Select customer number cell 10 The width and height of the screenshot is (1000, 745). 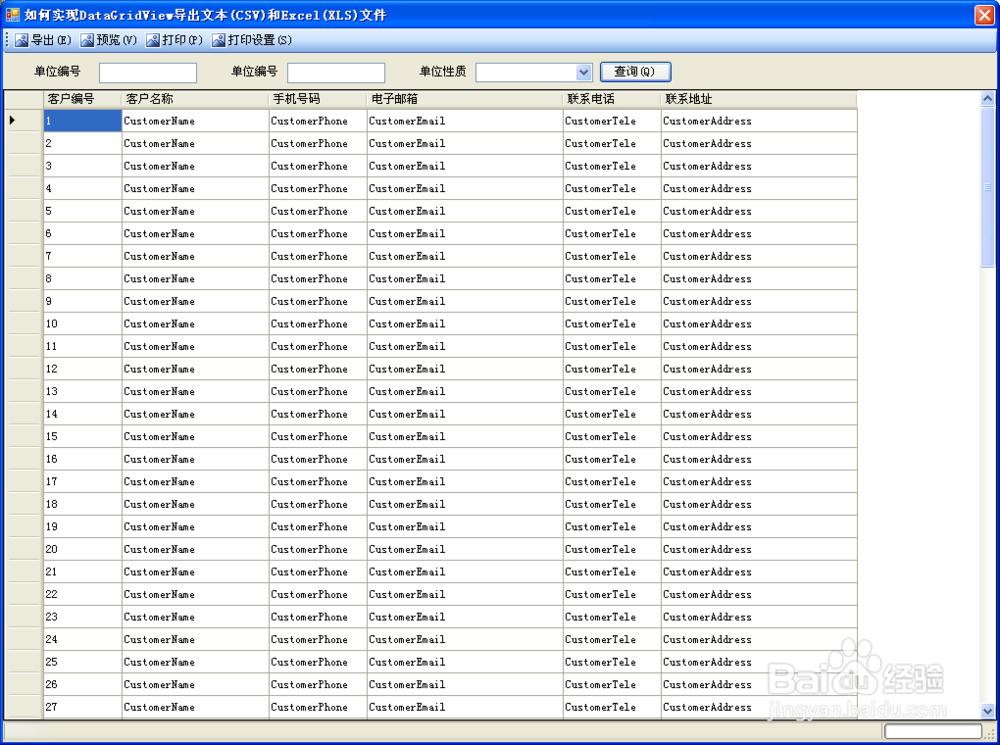coord(82,324)
